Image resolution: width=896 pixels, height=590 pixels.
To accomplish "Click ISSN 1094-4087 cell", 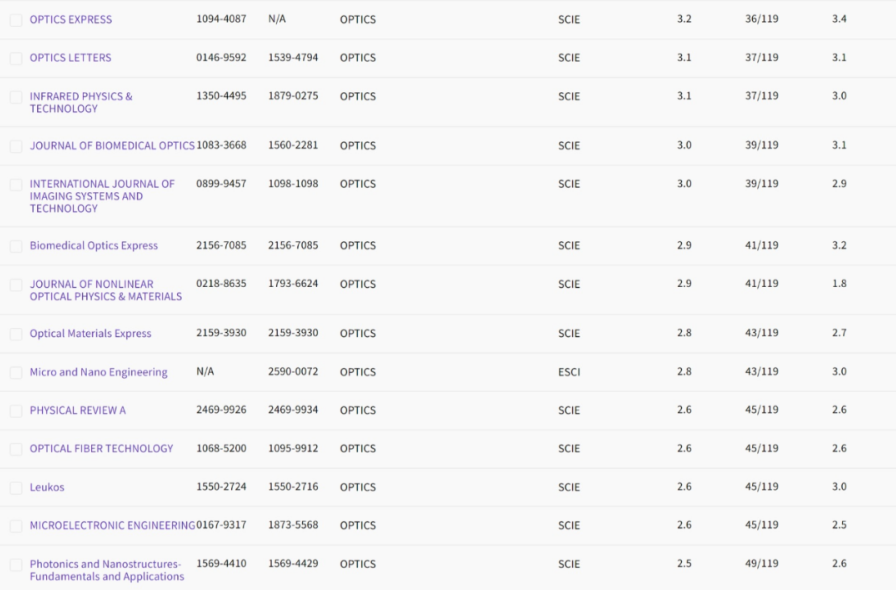I will (221, 19).
